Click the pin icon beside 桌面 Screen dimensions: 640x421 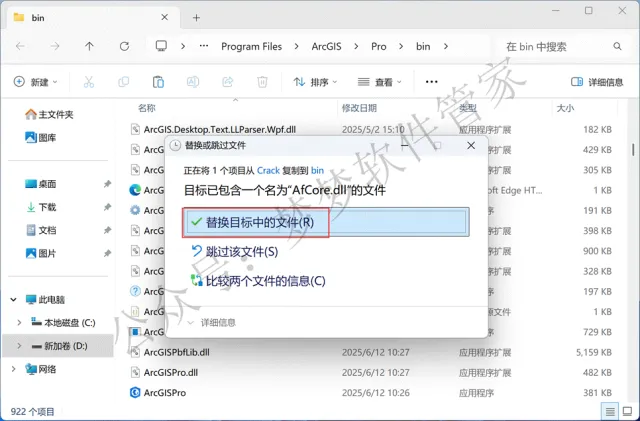107,184
